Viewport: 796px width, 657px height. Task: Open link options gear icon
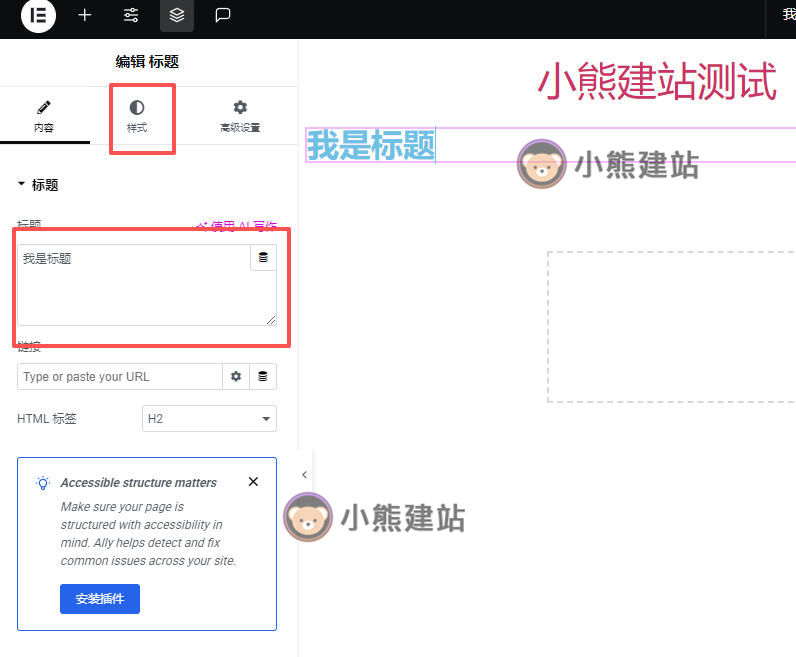coord(236,377)
